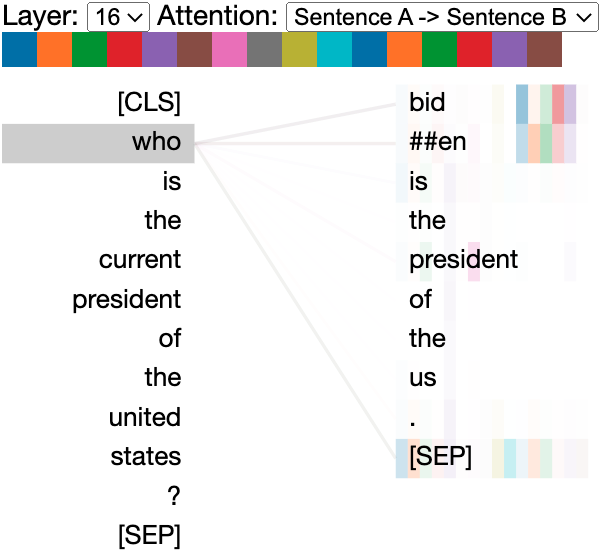Click the 'current' token in the left column

pyautogui.click(x=140, y=260)
